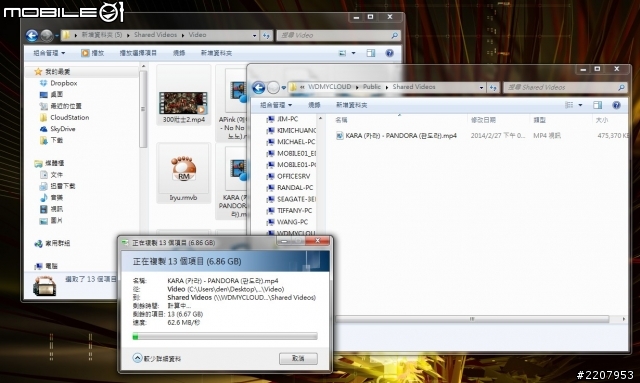Open 組合管理 menu in Shared Videos window
Image resolution: width=640 pixels, height=383 pixels.
pyautogui.click(x=276, y=105)
